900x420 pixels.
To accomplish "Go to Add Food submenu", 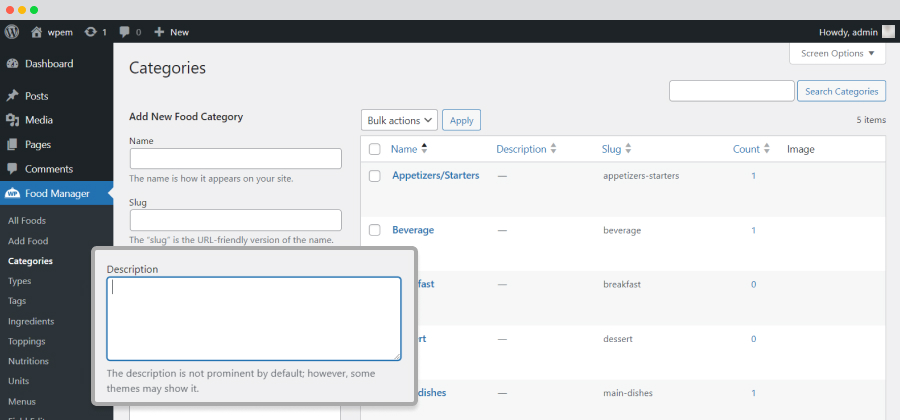I will (28, 241).
